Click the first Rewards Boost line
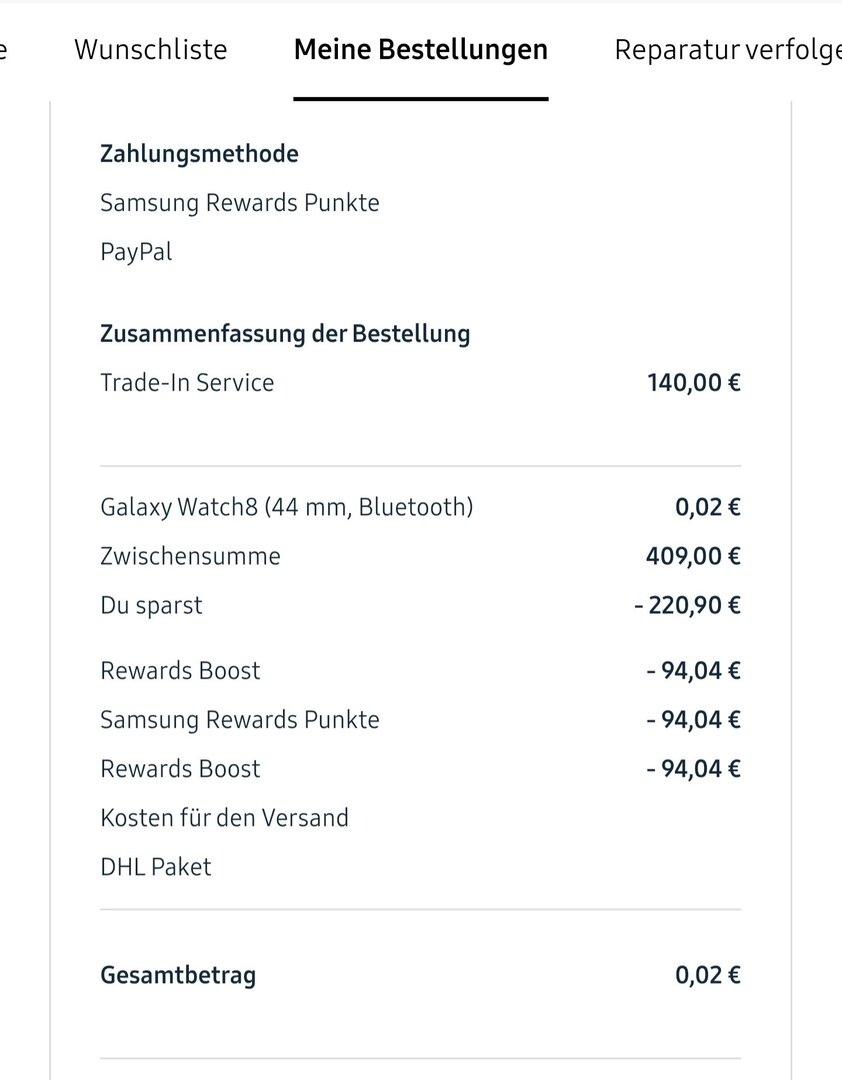Image resolution: width=842 pixels, height=1080 pixels. pyautogui.click(x=180, y=670)
